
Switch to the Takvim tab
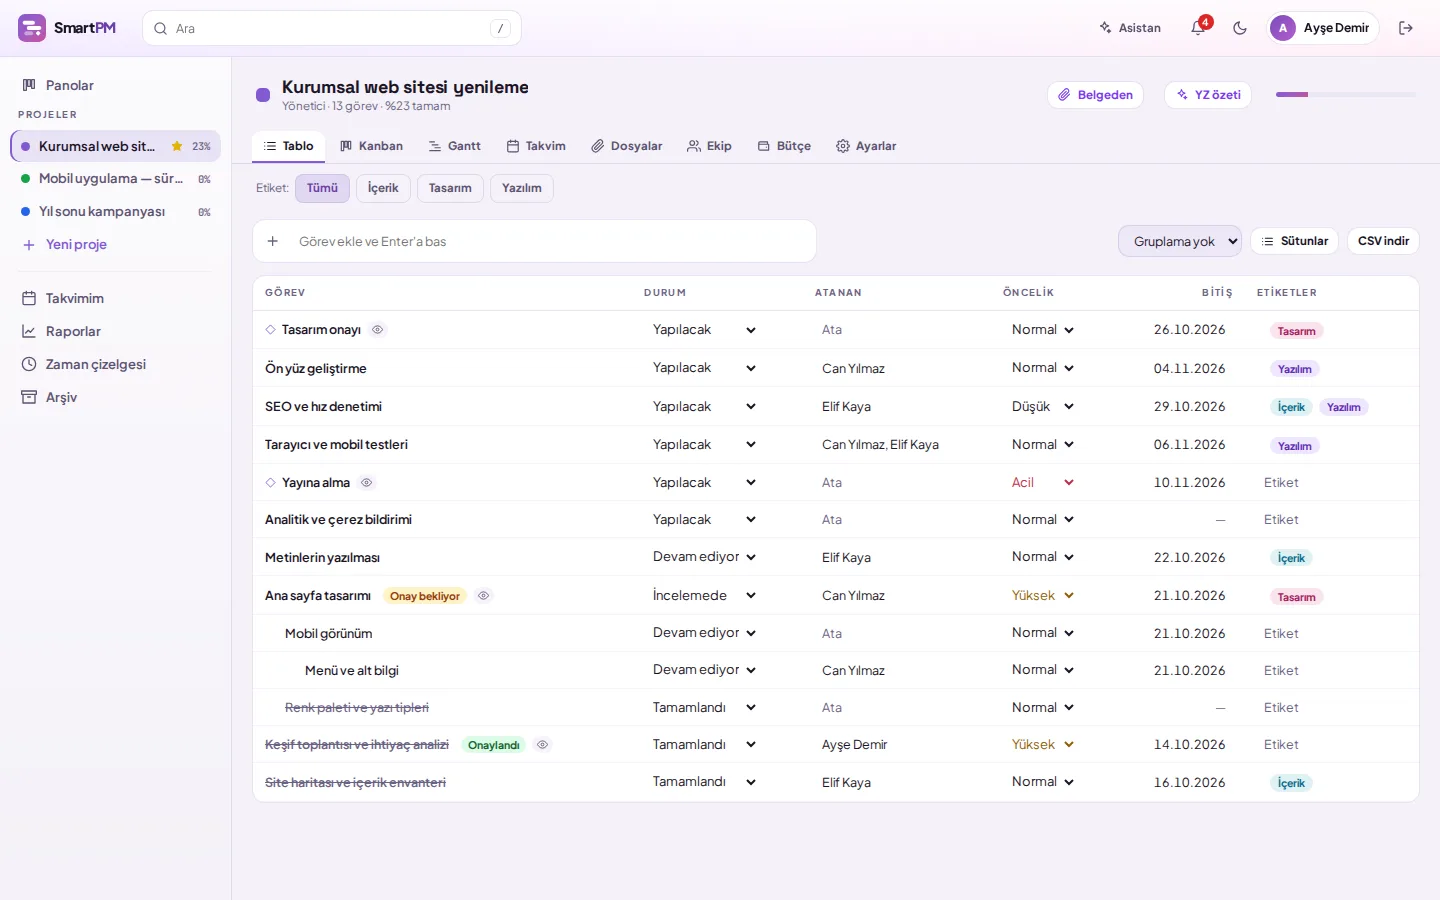(x=536, y=146)
